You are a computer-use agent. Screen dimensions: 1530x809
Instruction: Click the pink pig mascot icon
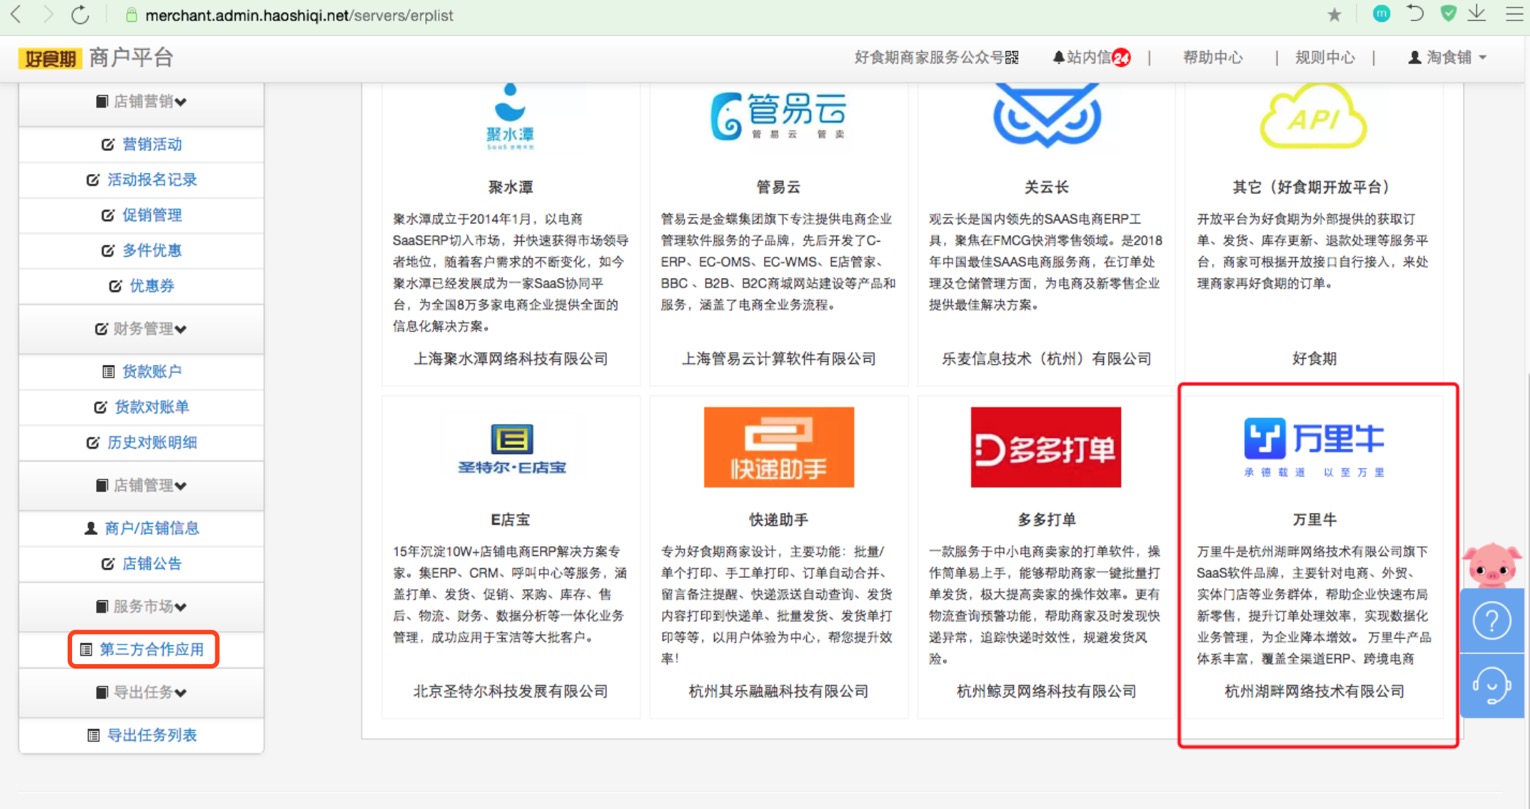(x=1491, y=565)
